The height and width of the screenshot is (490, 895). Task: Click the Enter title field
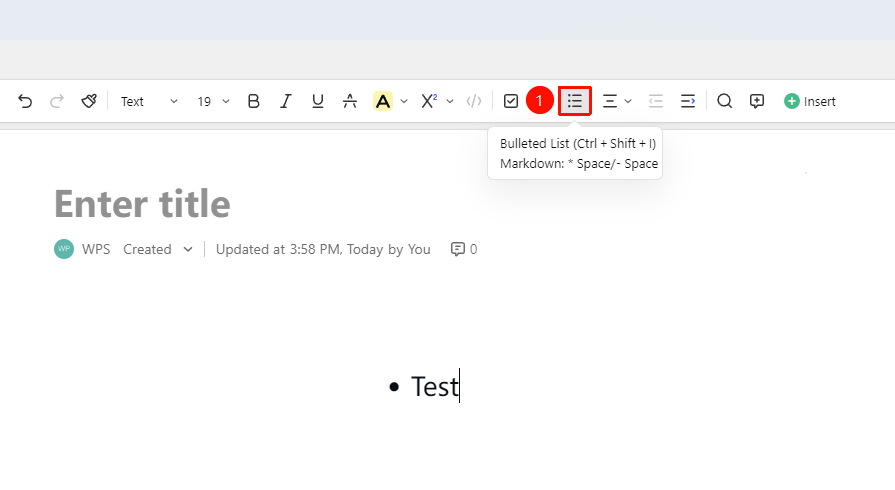(142, 204)
